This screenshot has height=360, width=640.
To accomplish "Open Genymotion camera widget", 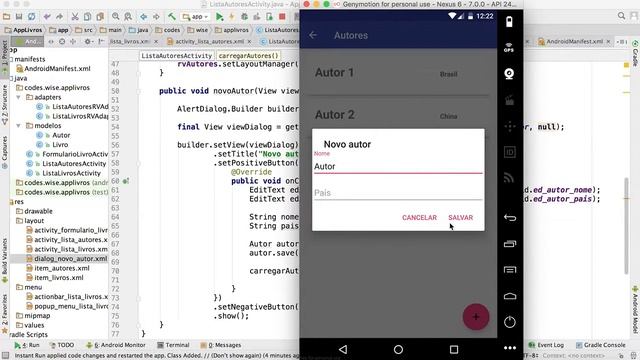I will pos(509,74).
